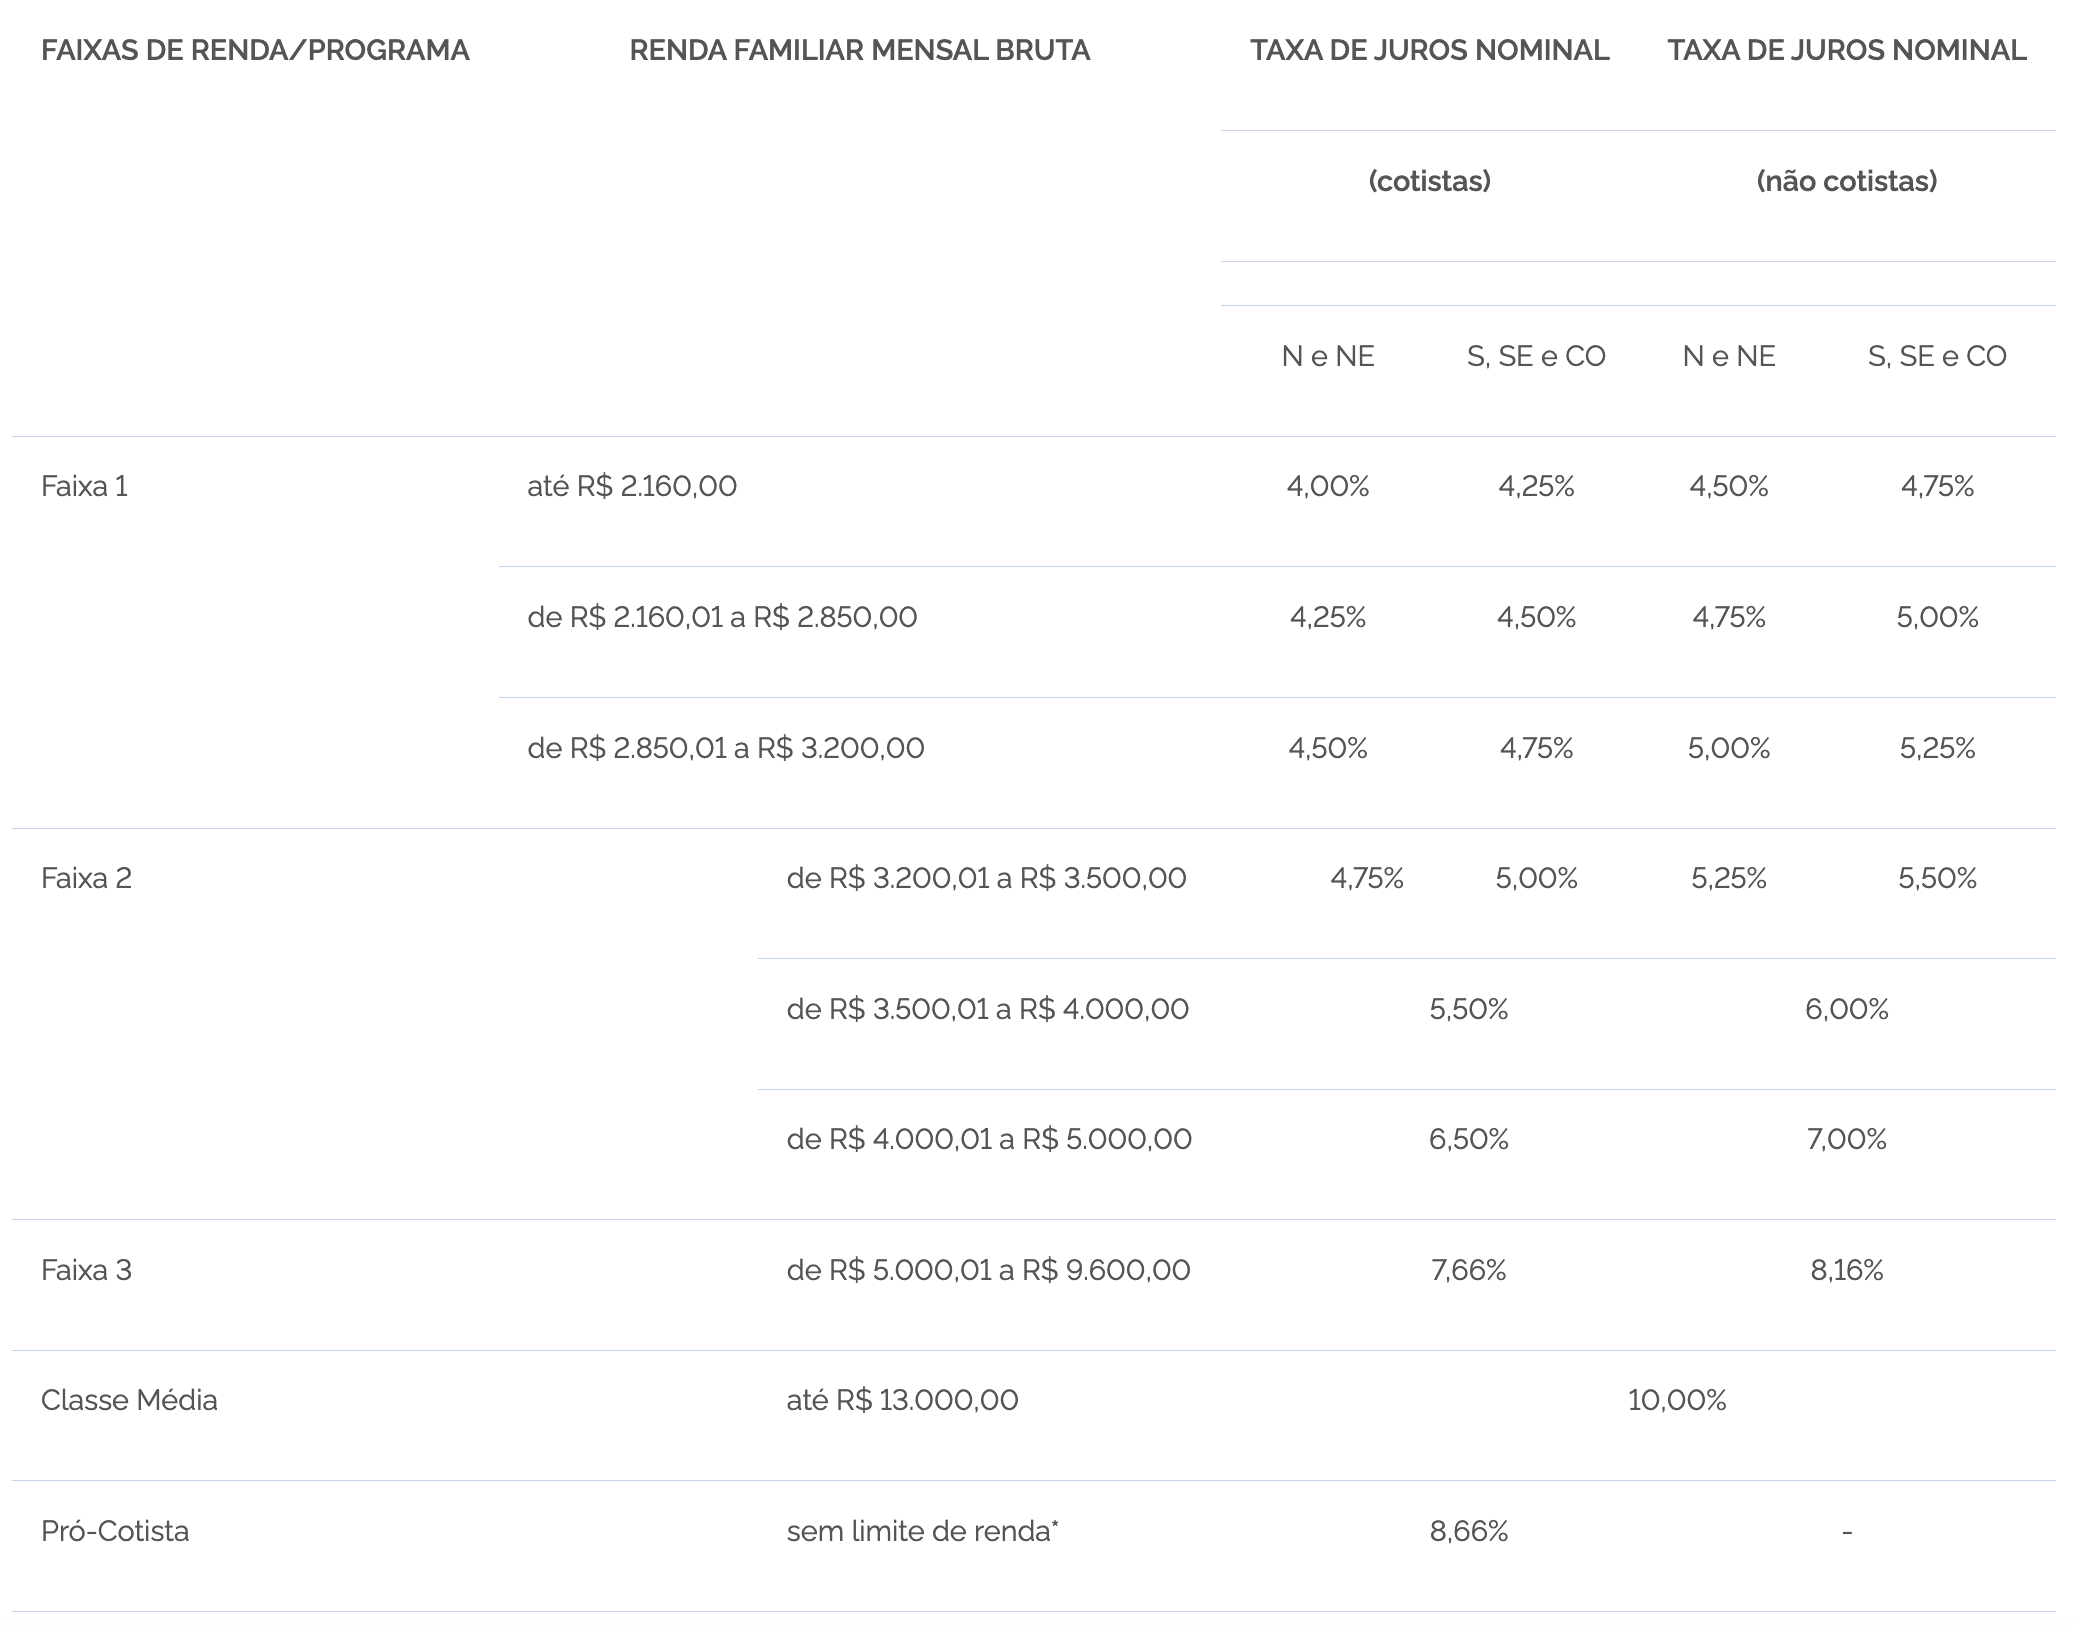Viewport: 2074px width, 1628px height.
Task: Select the 5,25% rate in the R$ 3.200,00 row
Action: click(1937, 748)
